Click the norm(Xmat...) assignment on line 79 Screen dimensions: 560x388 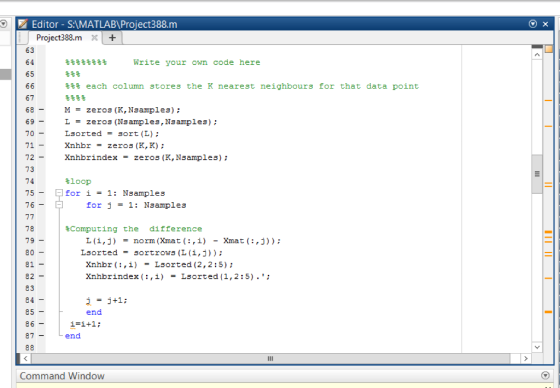(x=183, y=241)
